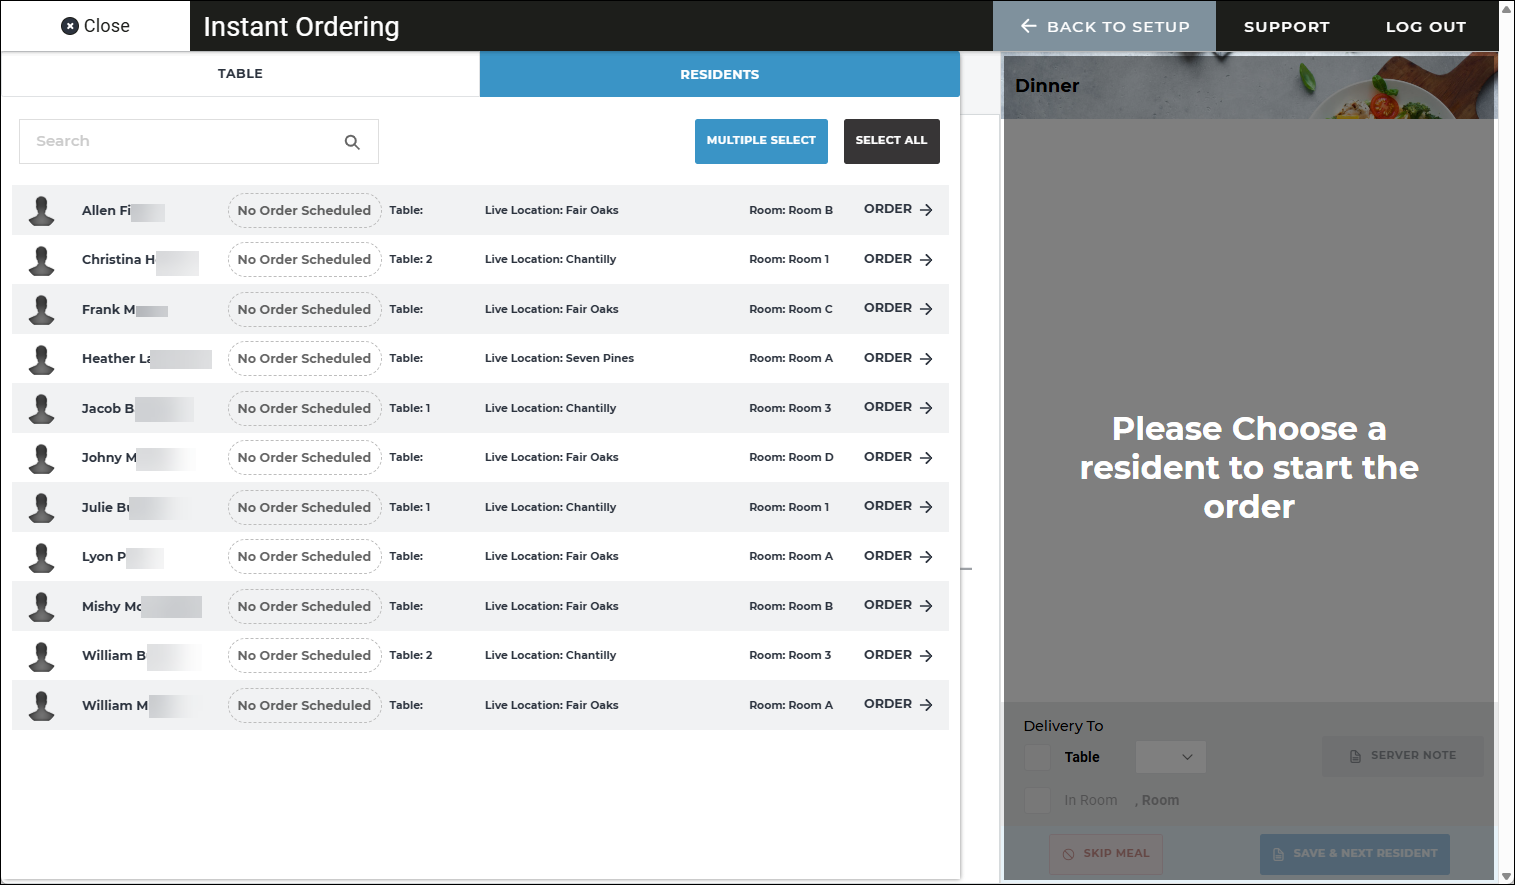Click Jacob B's resident name
The width and height of the screenshot is (1515, 885).
108,408
